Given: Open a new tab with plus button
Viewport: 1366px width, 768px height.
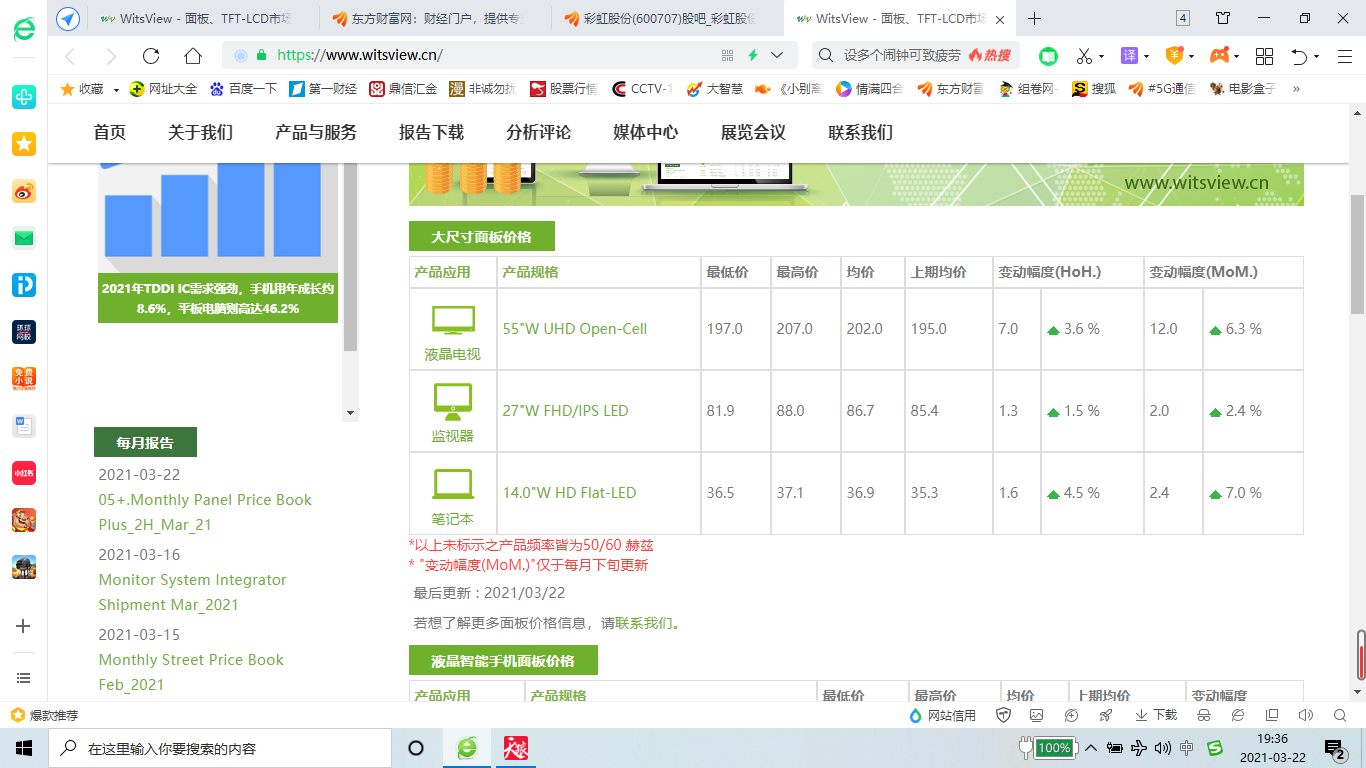Looking at the screenshot, I should click(1035, 19).
